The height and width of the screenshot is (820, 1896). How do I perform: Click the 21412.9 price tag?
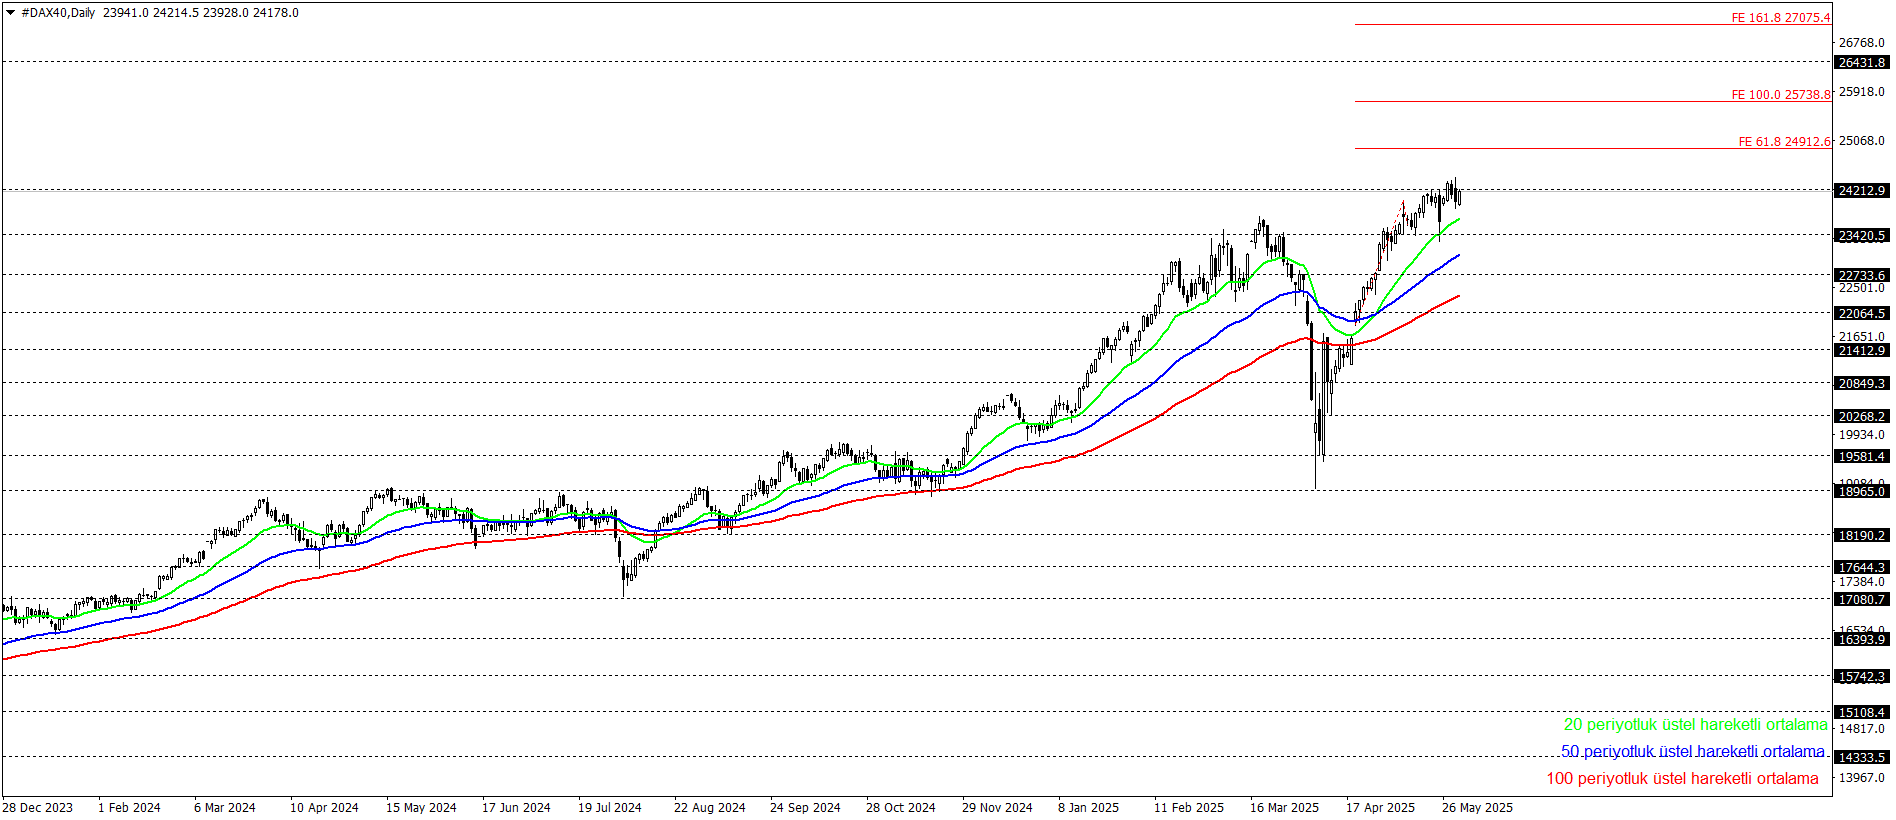tap(1862, 350)
